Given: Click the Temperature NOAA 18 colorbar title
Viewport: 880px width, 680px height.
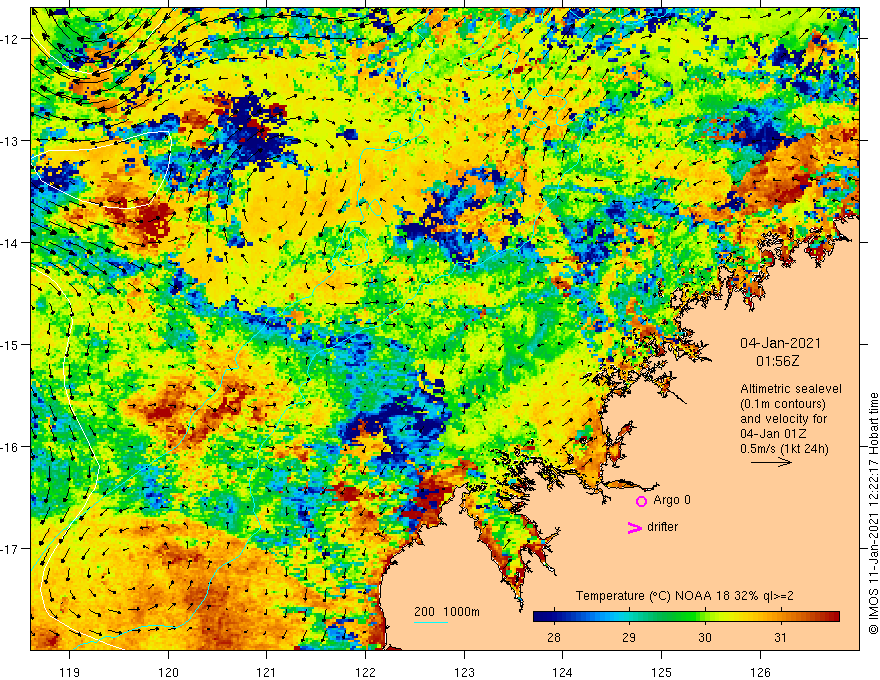Looking at the screenshot, I should click(685, 596).
